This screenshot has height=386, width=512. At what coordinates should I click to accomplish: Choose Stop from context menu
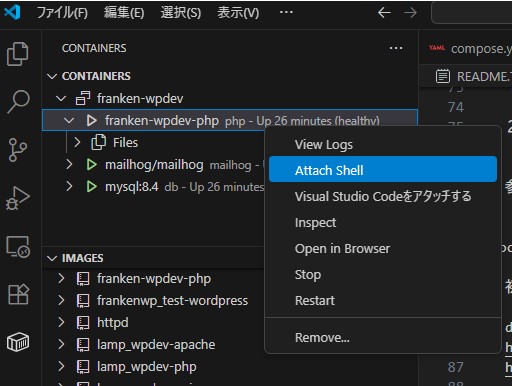(383, 274)
